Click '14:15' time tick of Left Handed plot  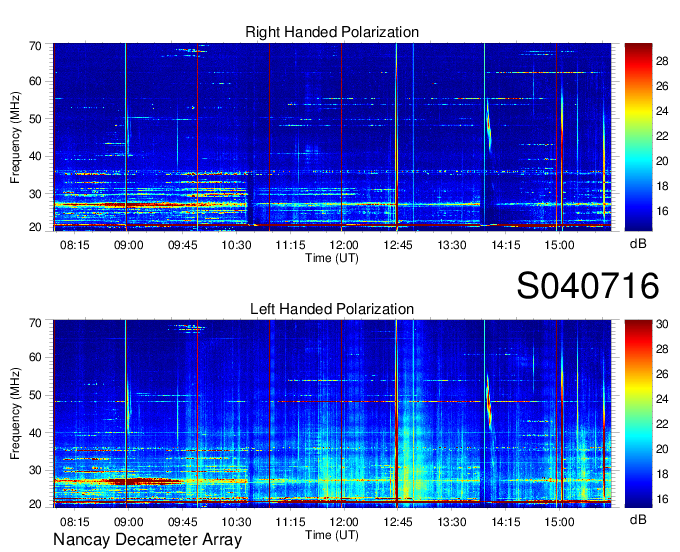pyautogui.click(x=506, y=522)
